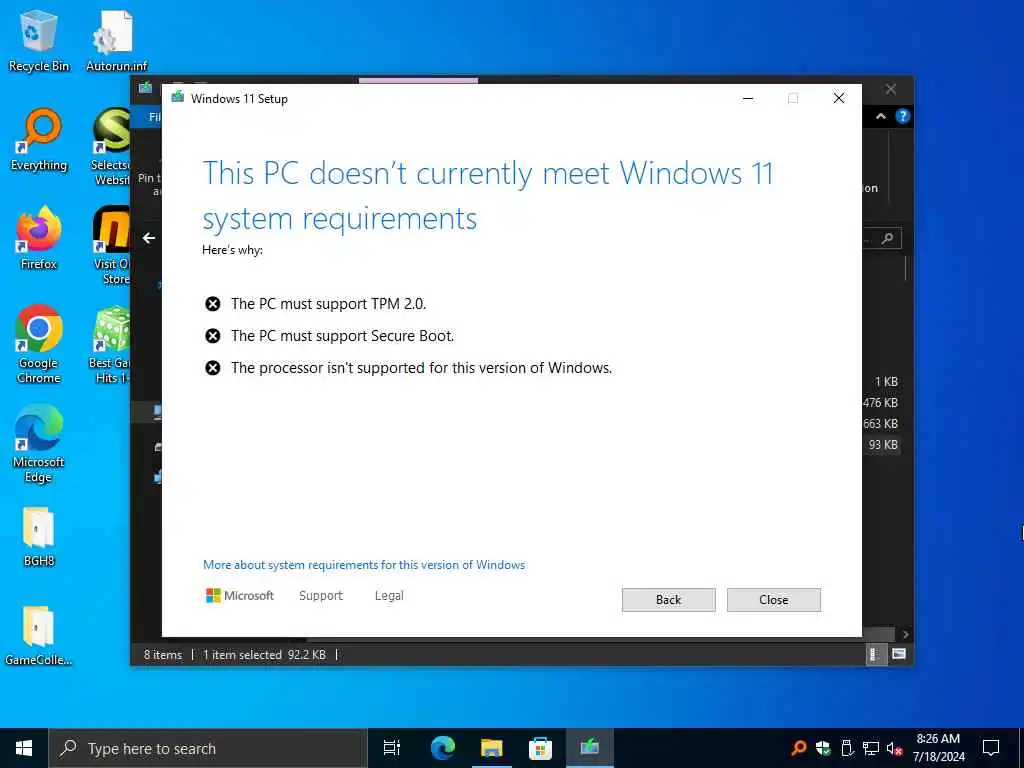The width and height of the screenshot is (1024, 768).
Task: Click the File Explorer search magnifier icon
Action: [x=887, y=239]
